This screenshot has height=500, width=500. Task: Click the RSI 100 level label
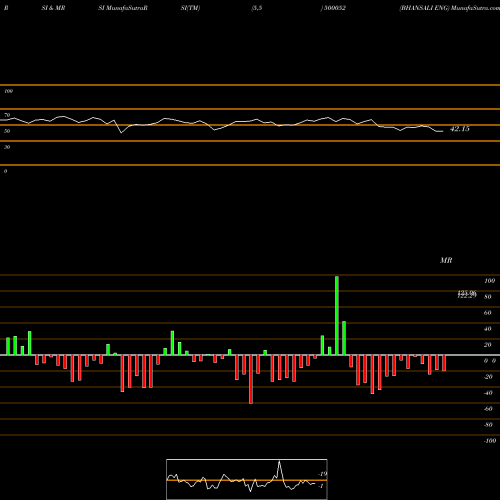[x=8, y=91]
